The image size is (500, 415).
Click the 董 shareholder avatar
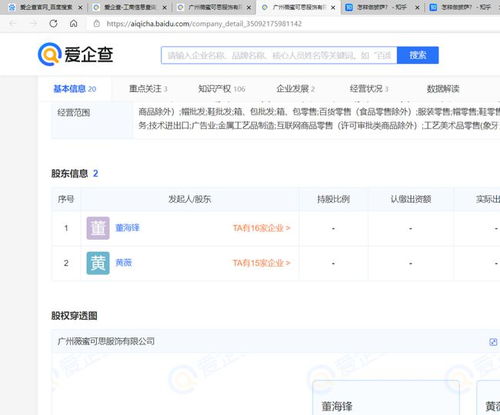coord(98,228)
